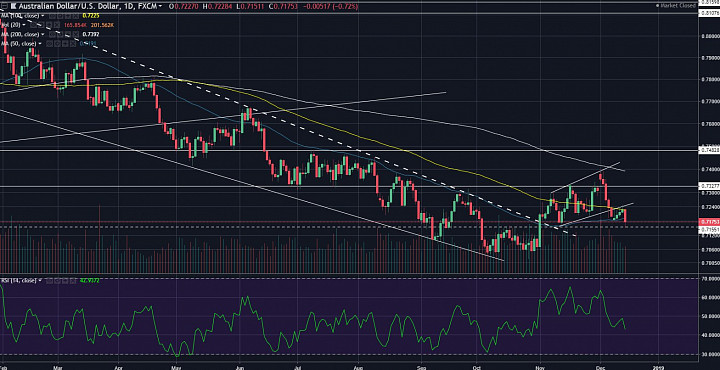The height and width of the screenshot is (370, 720).
Task: Click the MA (200, close) legend label
Action: click(20, 34)
